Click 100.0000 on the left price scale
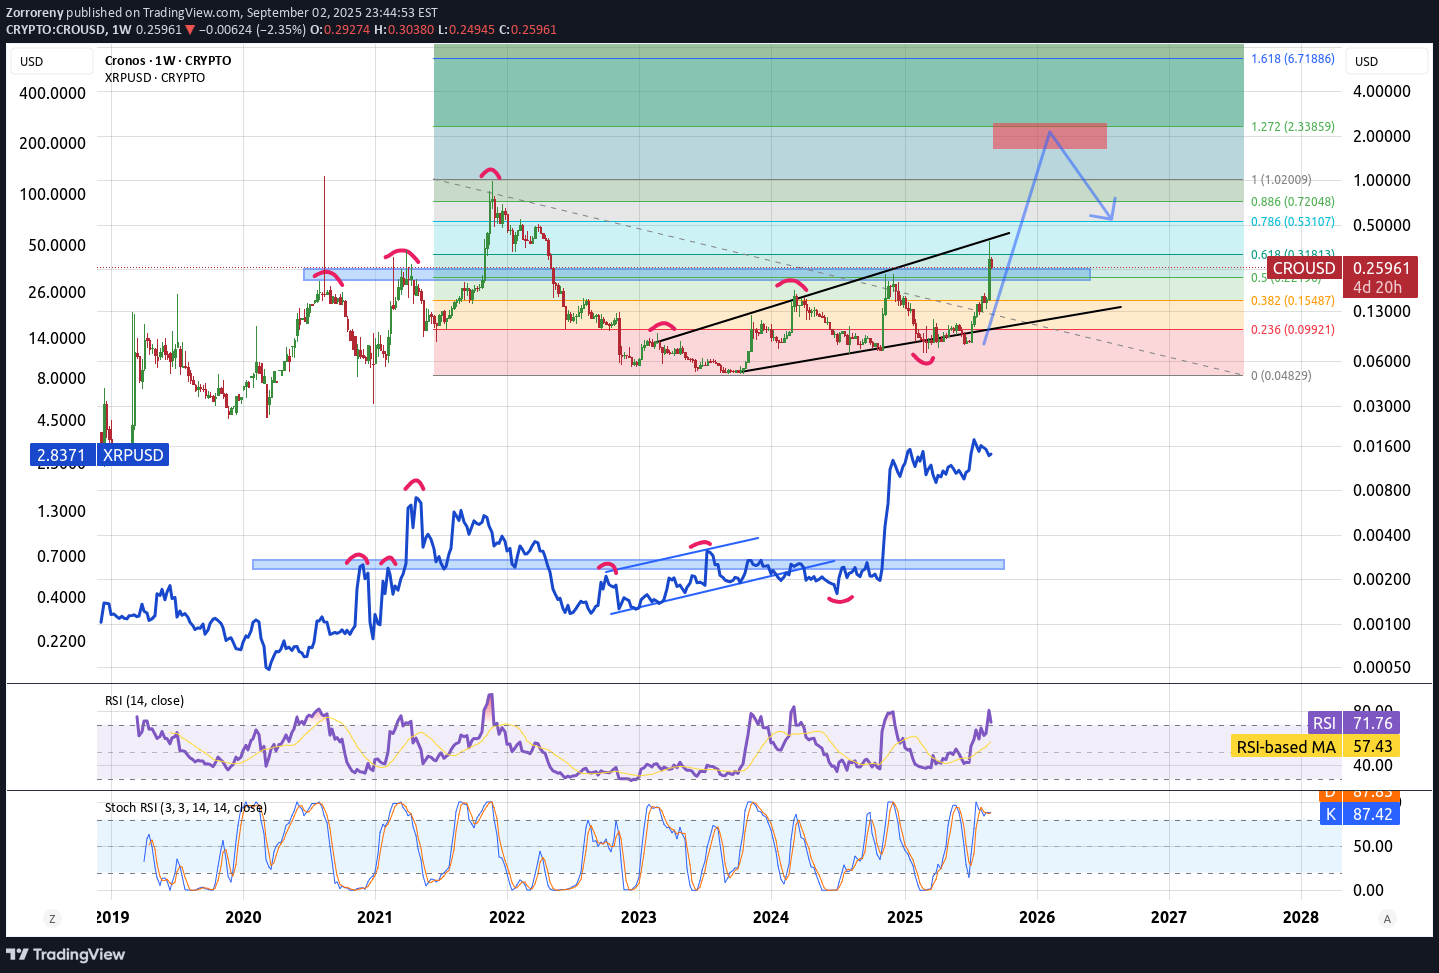1439x973 pixels. (52, 194)
